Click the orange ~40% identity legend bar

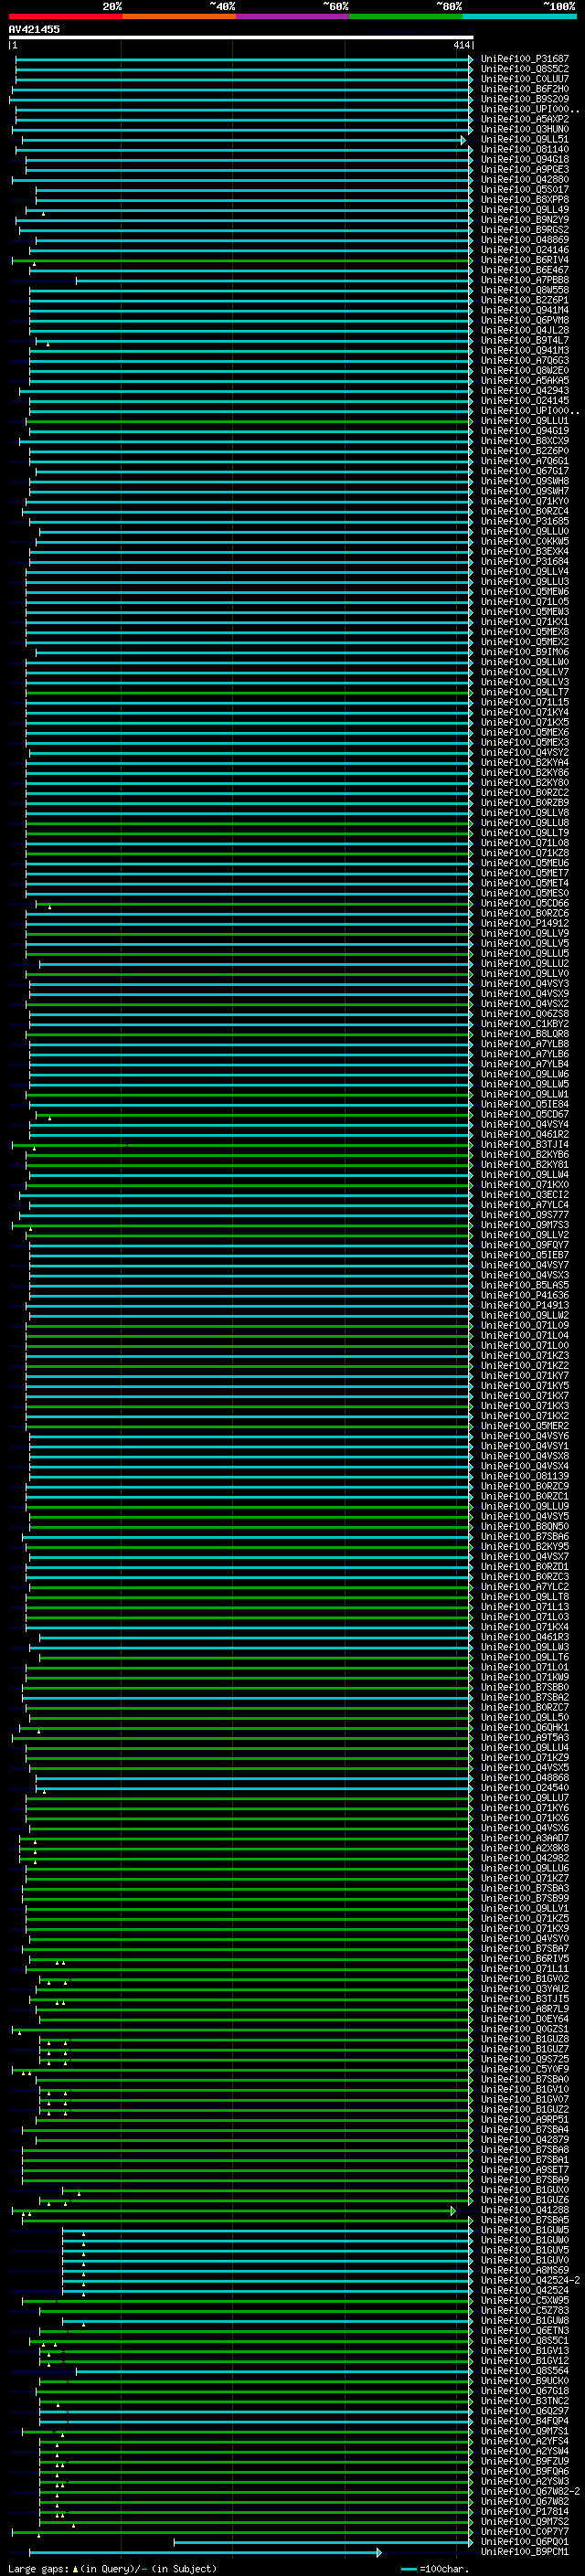(x=178, y=17)
